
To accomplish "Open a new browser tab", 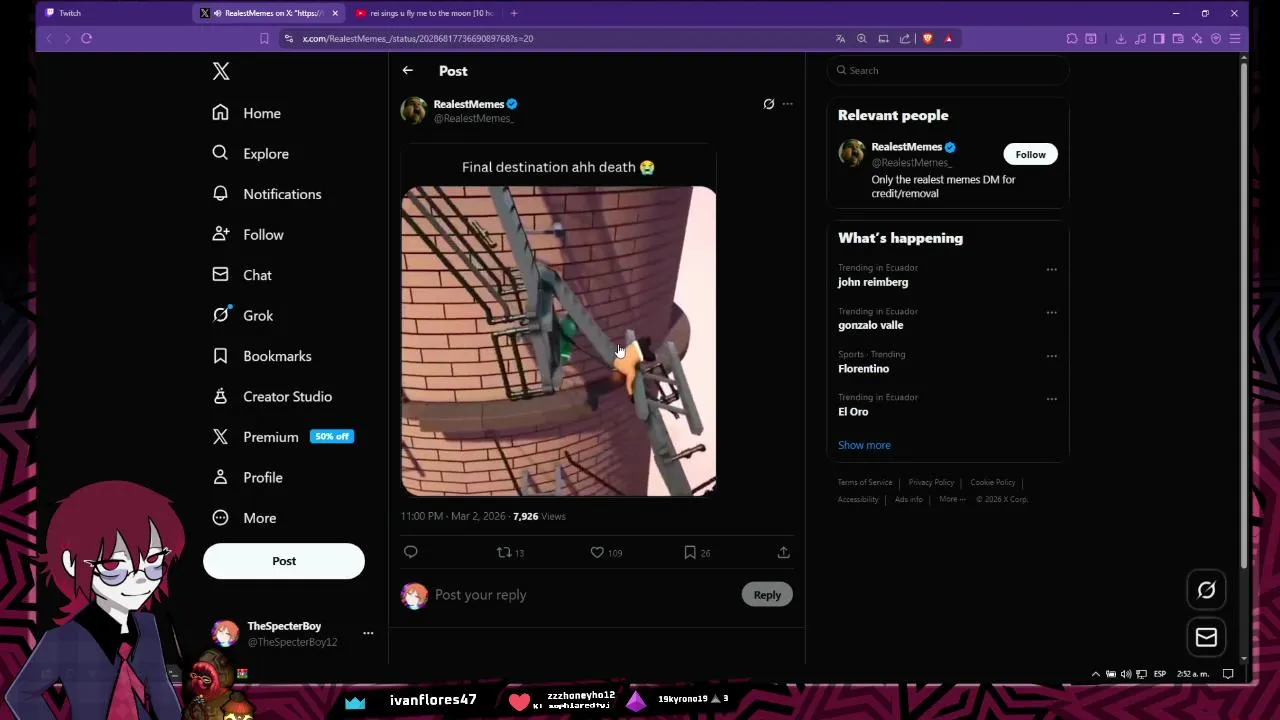I will [x=514, y=13].
